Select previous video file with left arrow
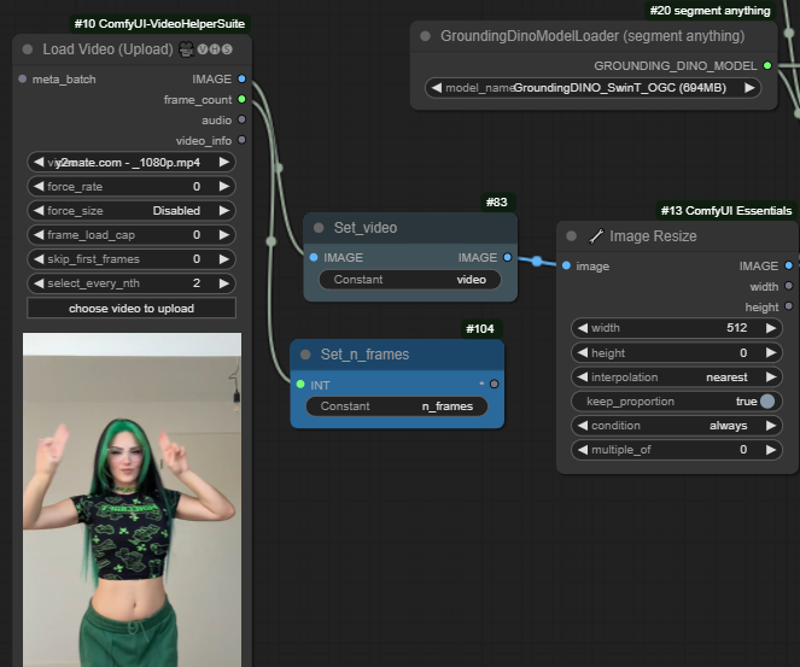Image resolution: width=800 pixels, height=667 pixels. coord(39,162)
